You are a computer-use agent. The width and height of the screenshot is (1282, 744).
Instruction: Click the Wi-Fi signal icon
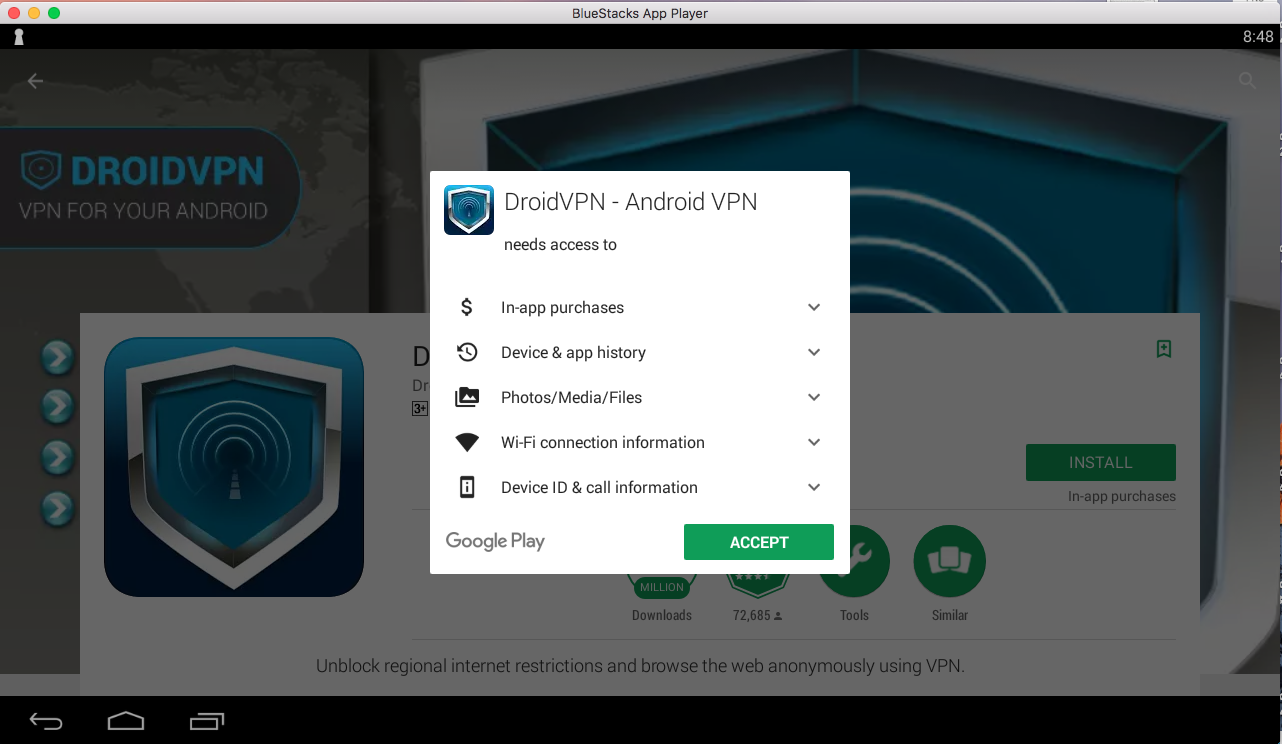coord(467,442)
